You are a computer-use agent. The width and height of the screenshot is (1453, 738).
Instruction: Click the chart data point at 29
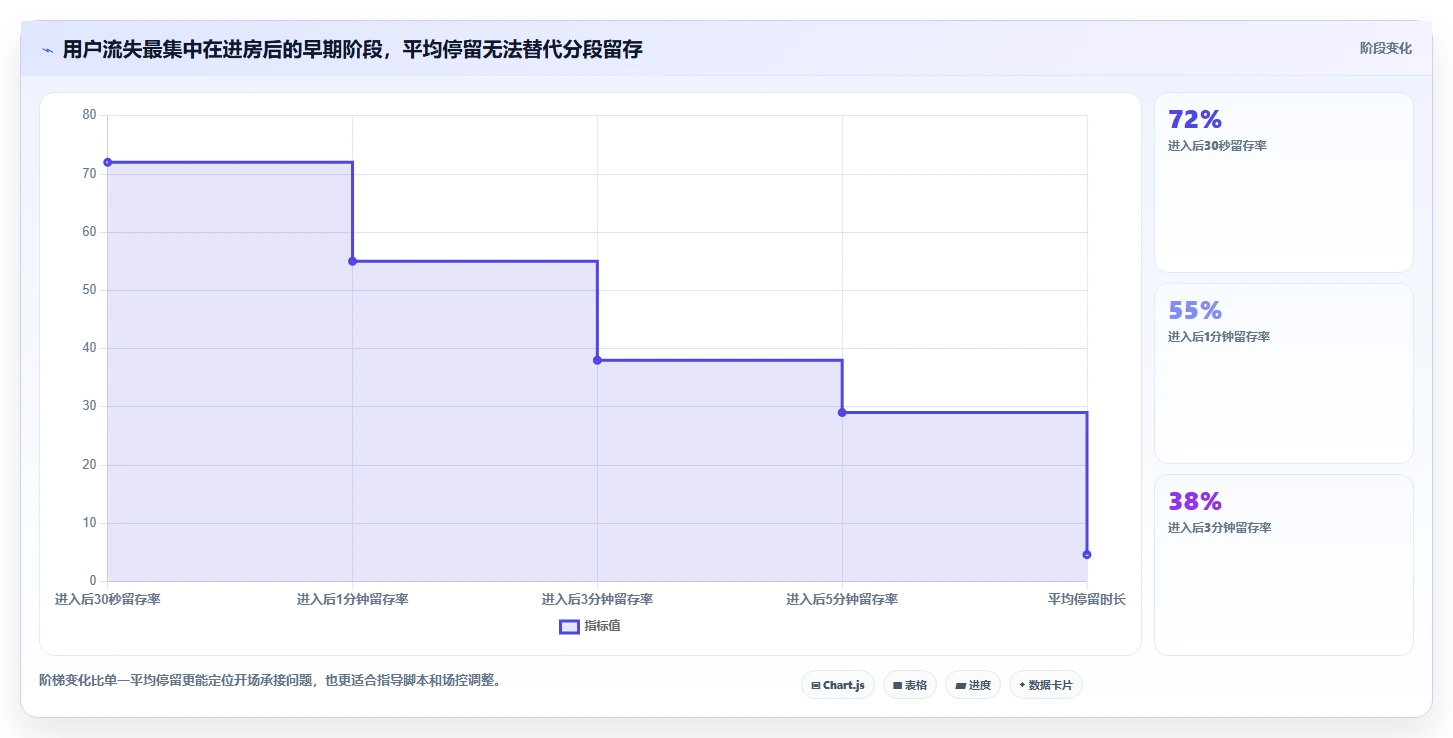click(842, 412)
